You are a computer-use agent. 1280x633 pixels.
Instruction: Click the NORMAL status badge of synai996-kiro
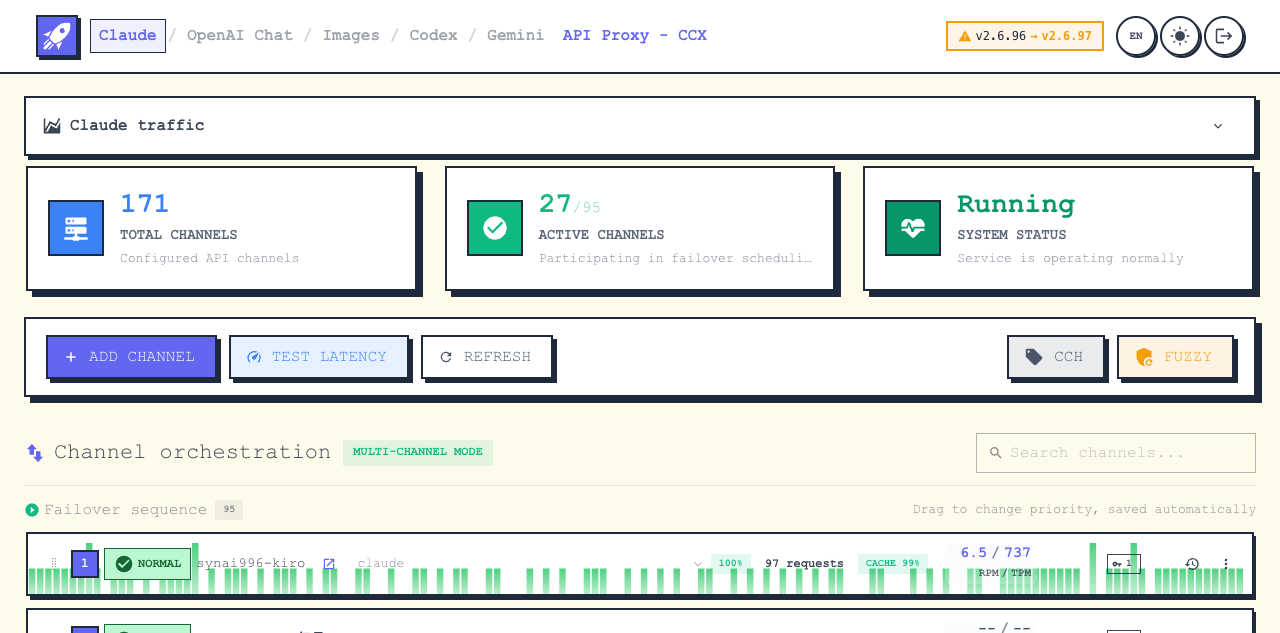[x=147, y=564]
